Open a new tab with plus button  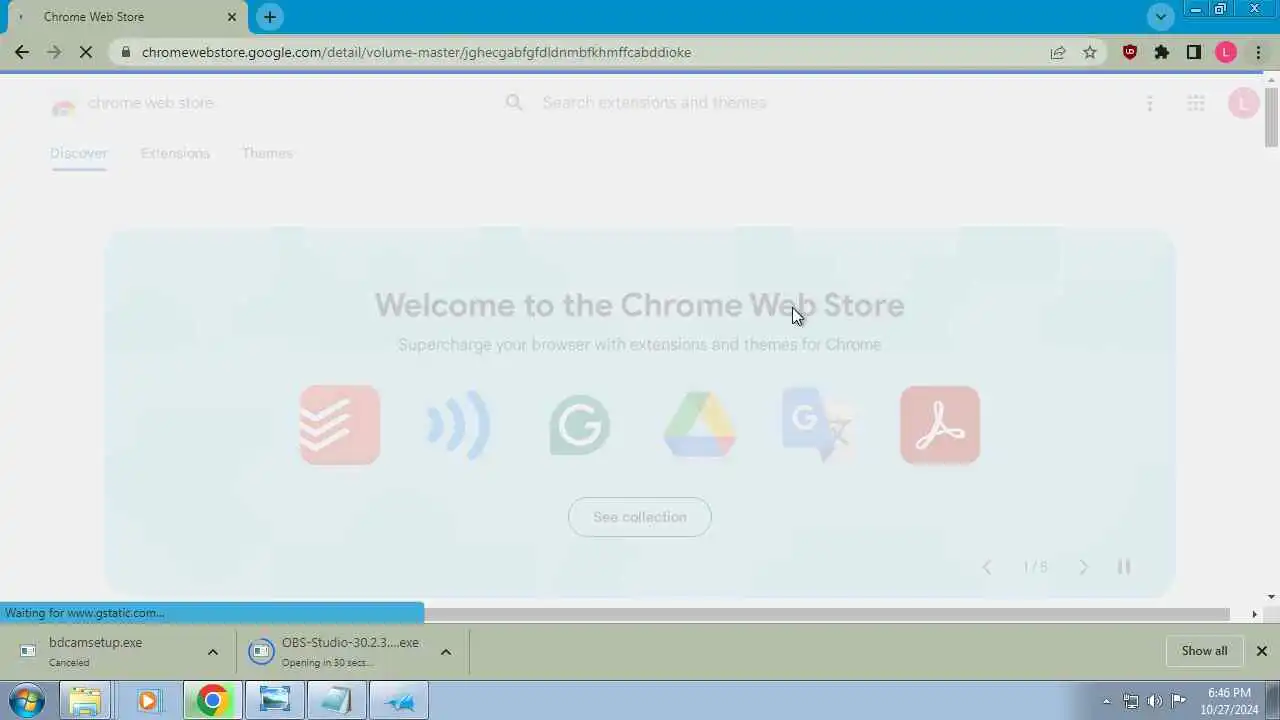pyautogui.click(x=270, y=17)
